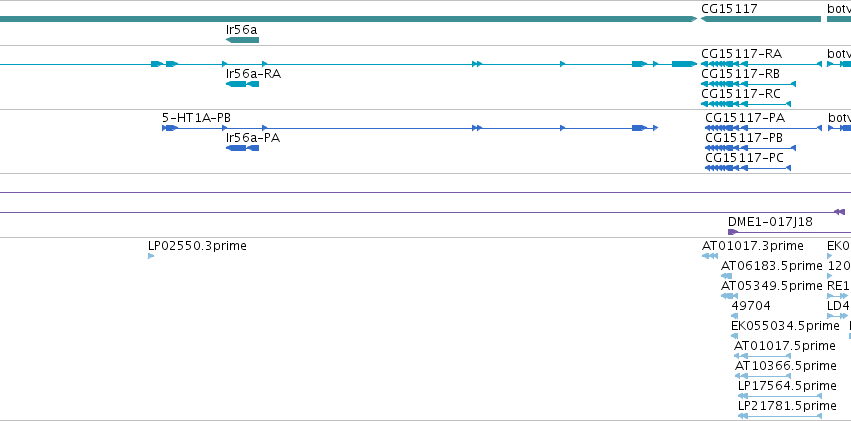Viewport: 851px width, 421px height.
Task: Click the AT10366.5prime EST label
Action: [x=785, y=366]
